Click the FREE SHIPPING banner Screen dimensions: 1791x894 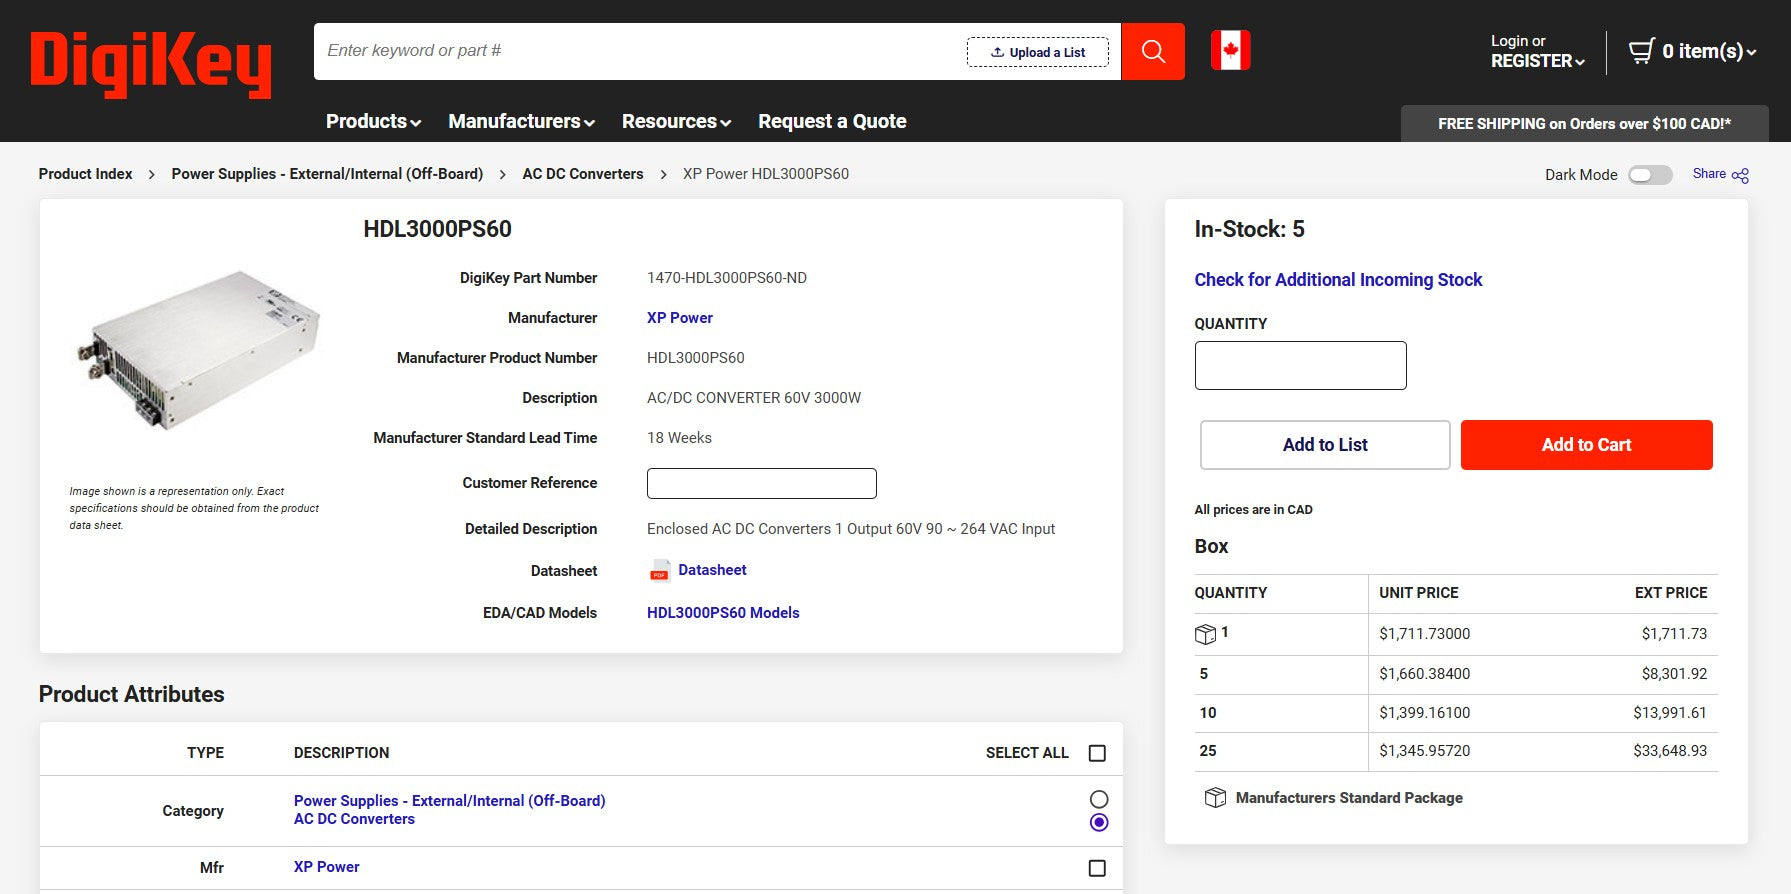[1584, 124]
